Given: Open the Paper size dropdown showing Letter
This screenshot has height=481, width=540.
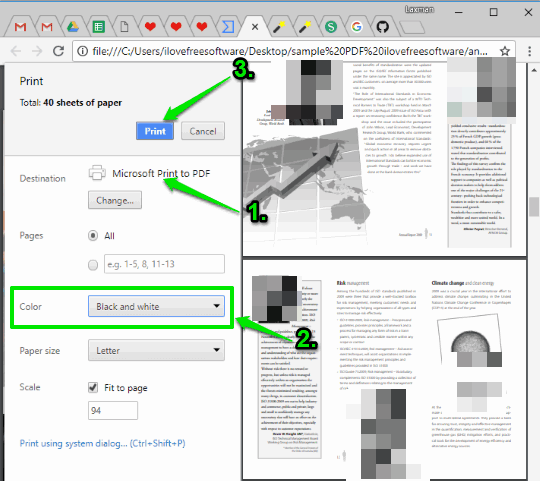Looking at the screenshot, I should click(156, 350).
